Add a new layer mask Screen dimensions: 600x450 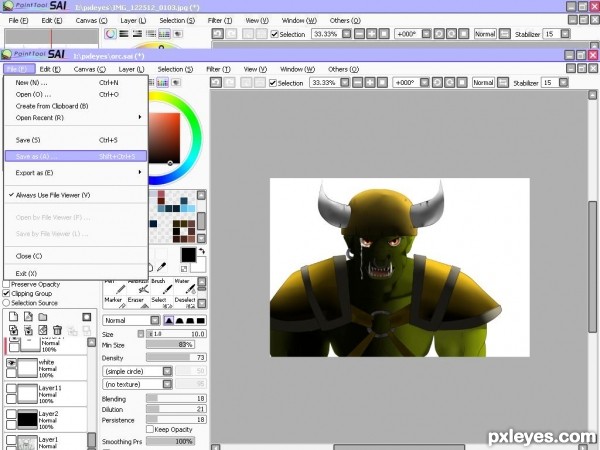pos(86,317)
